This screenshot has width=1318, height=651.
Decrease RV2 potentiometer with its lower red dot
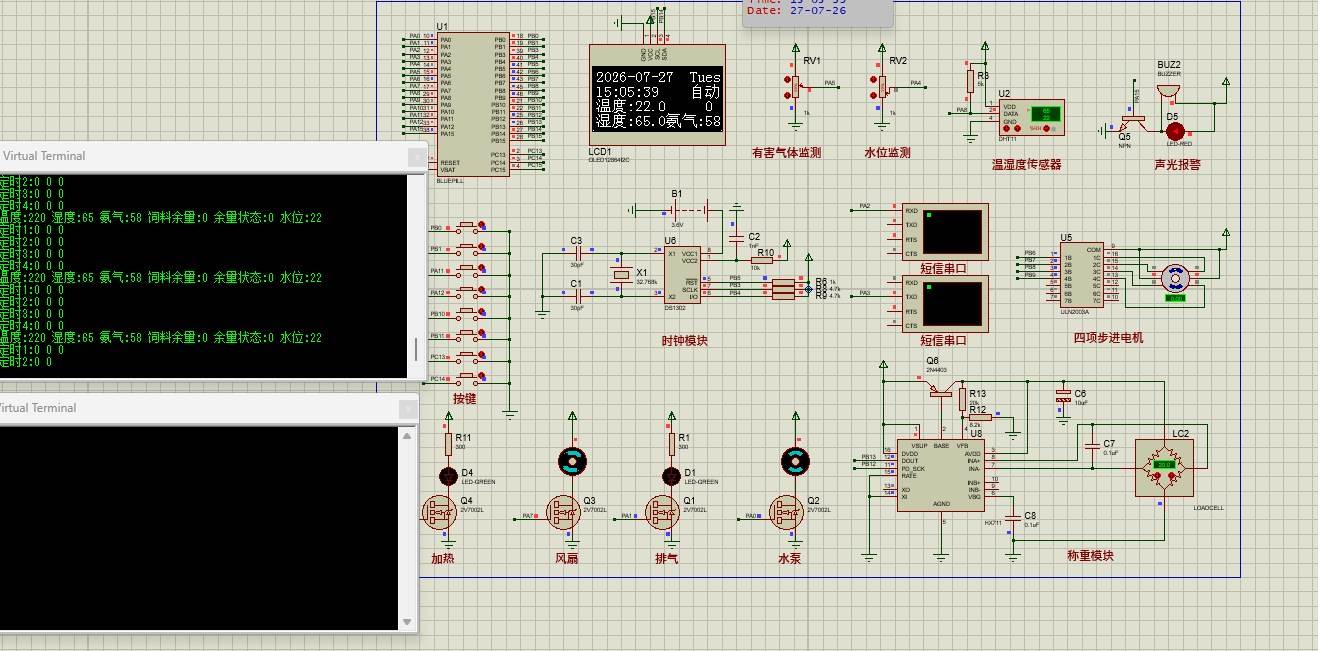874,95
